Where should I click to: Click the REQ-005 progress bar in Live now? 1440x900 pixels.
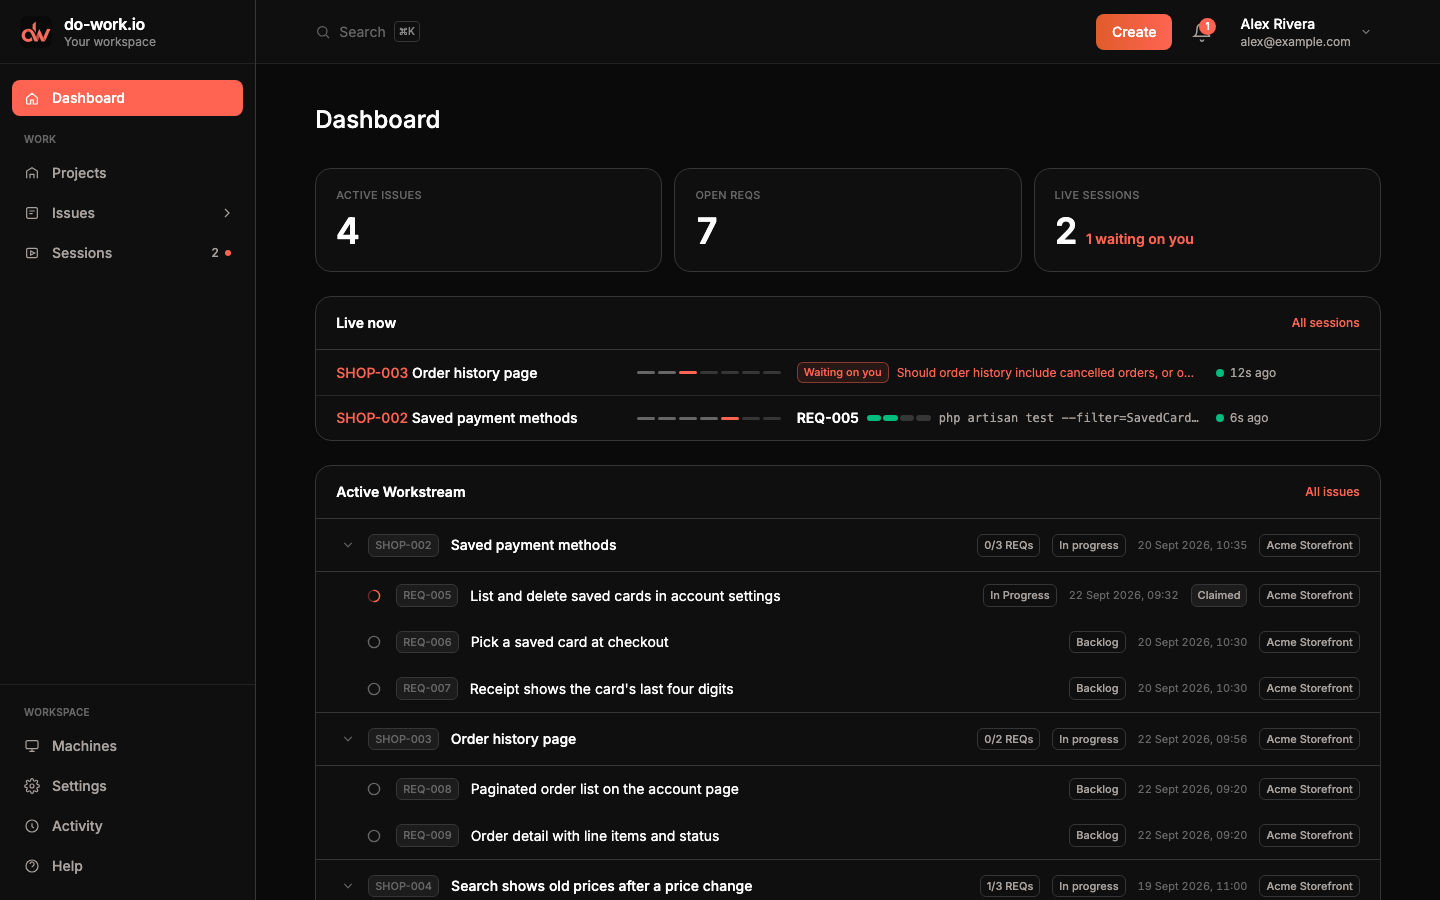click(x=899, y=418)
